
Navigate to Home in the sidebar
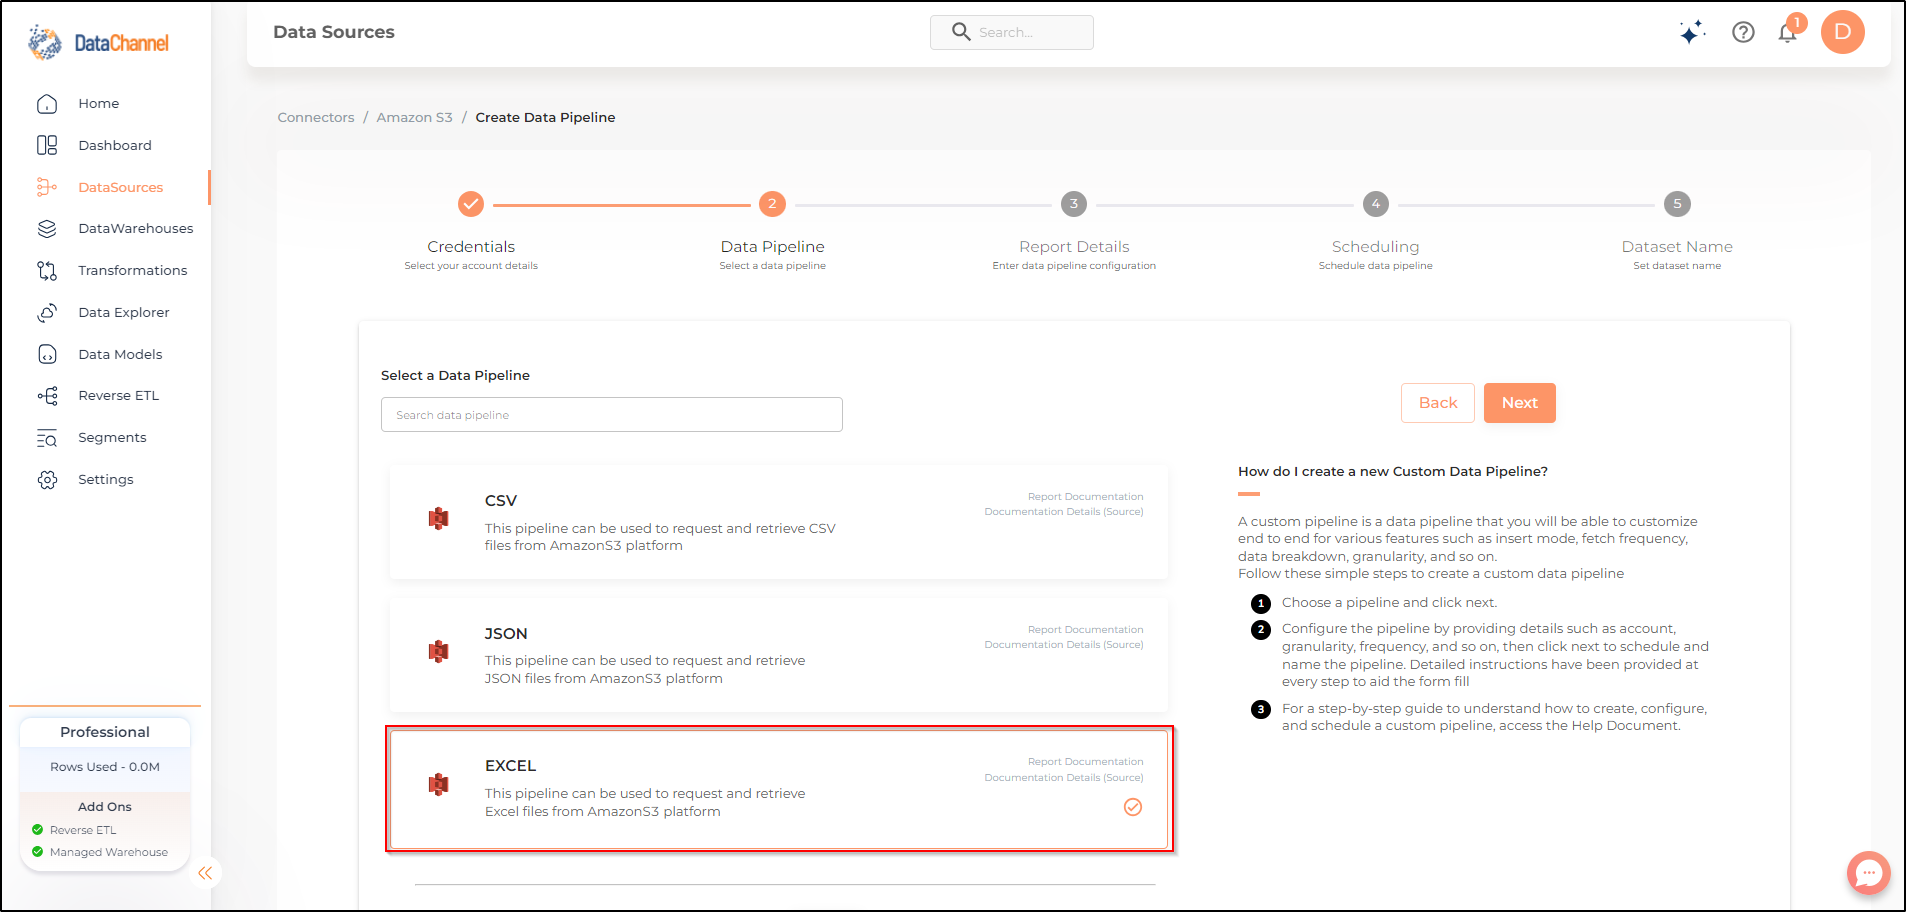98,104
